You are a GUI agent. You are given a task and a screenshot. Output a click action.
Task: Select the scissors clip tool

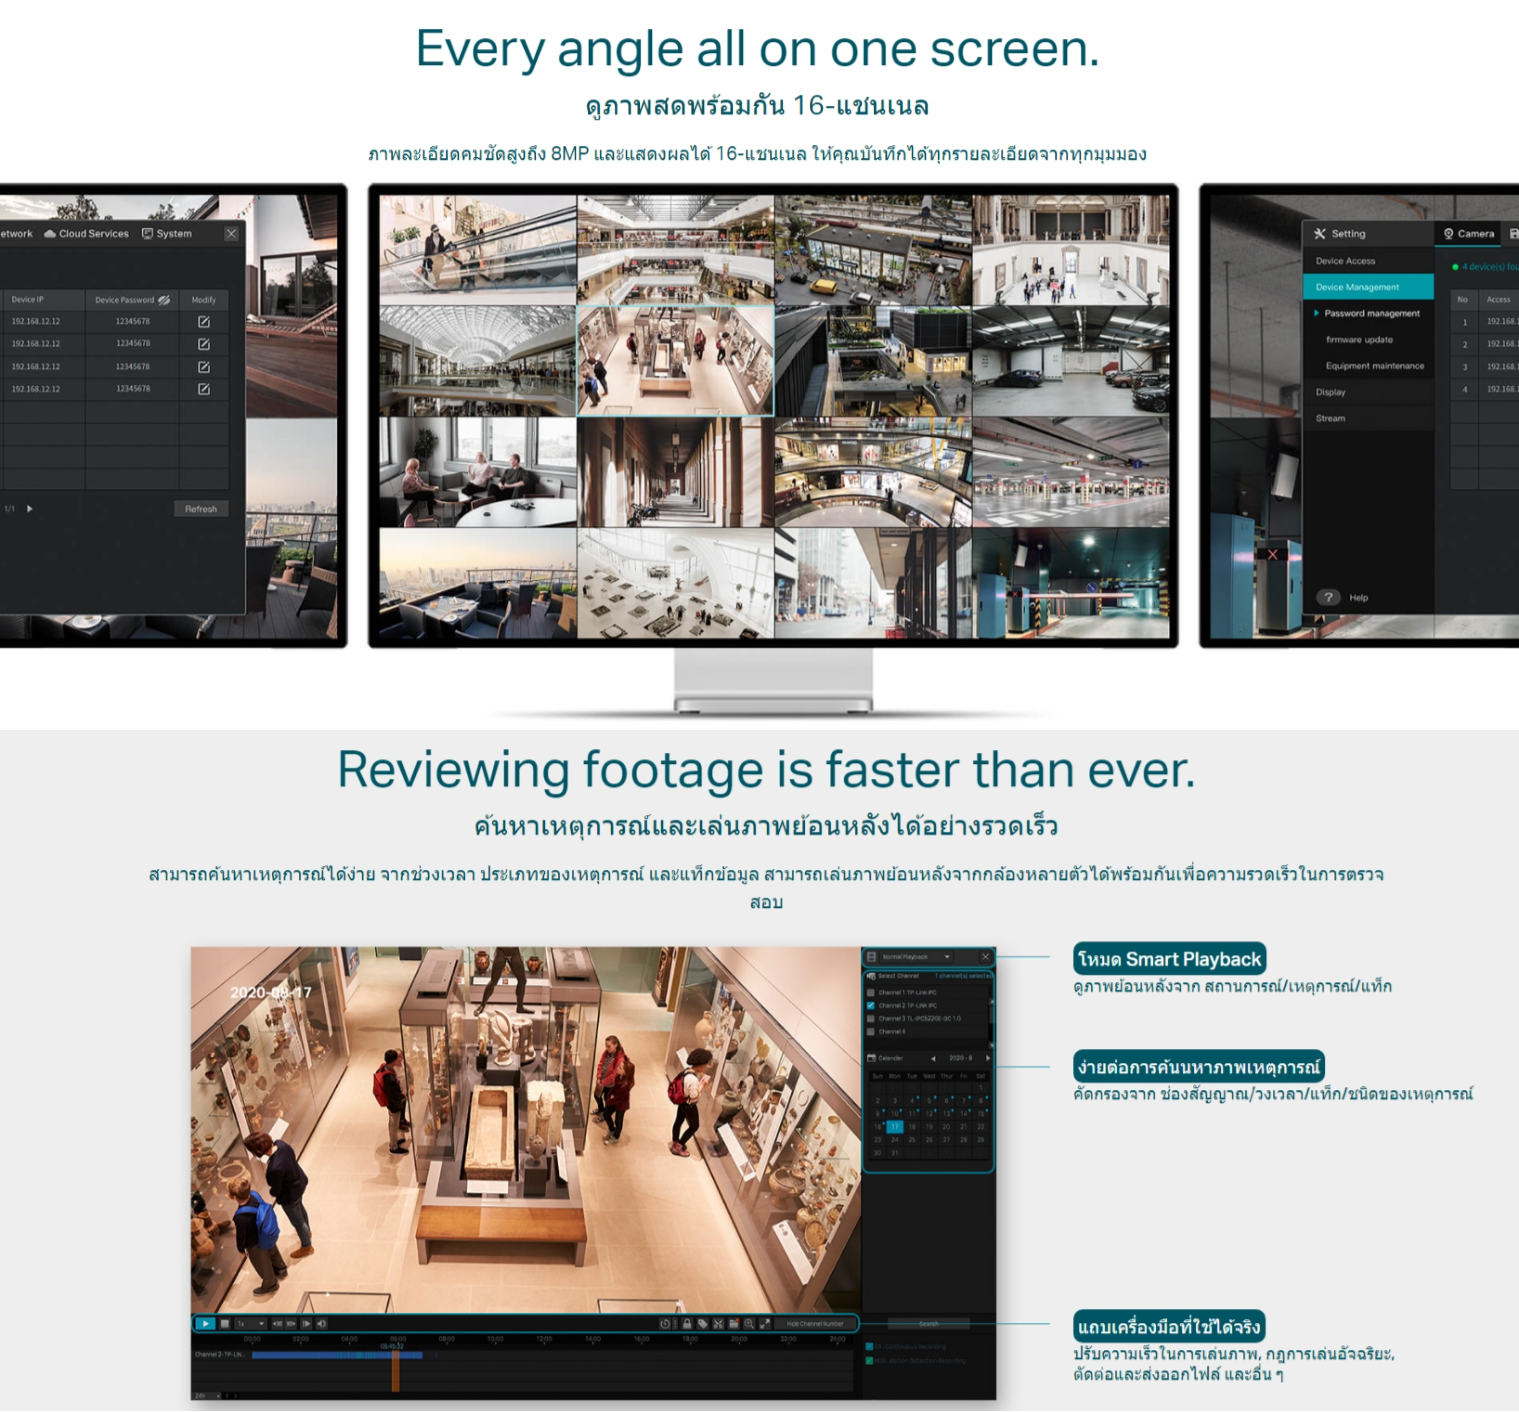718,1323
